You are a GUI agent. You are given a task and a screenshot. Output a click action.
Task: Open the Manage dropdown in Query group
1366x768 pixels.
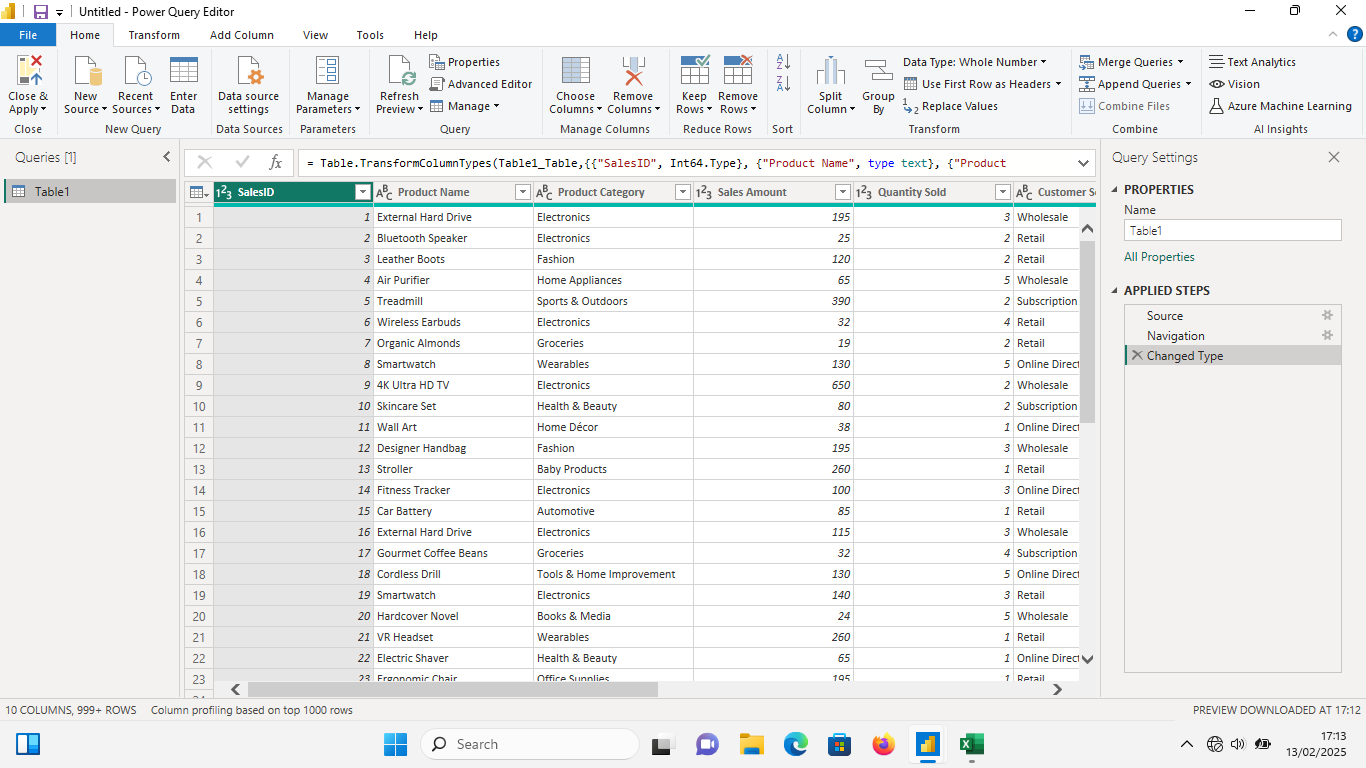pyautogui.click(x=465, y=106)
